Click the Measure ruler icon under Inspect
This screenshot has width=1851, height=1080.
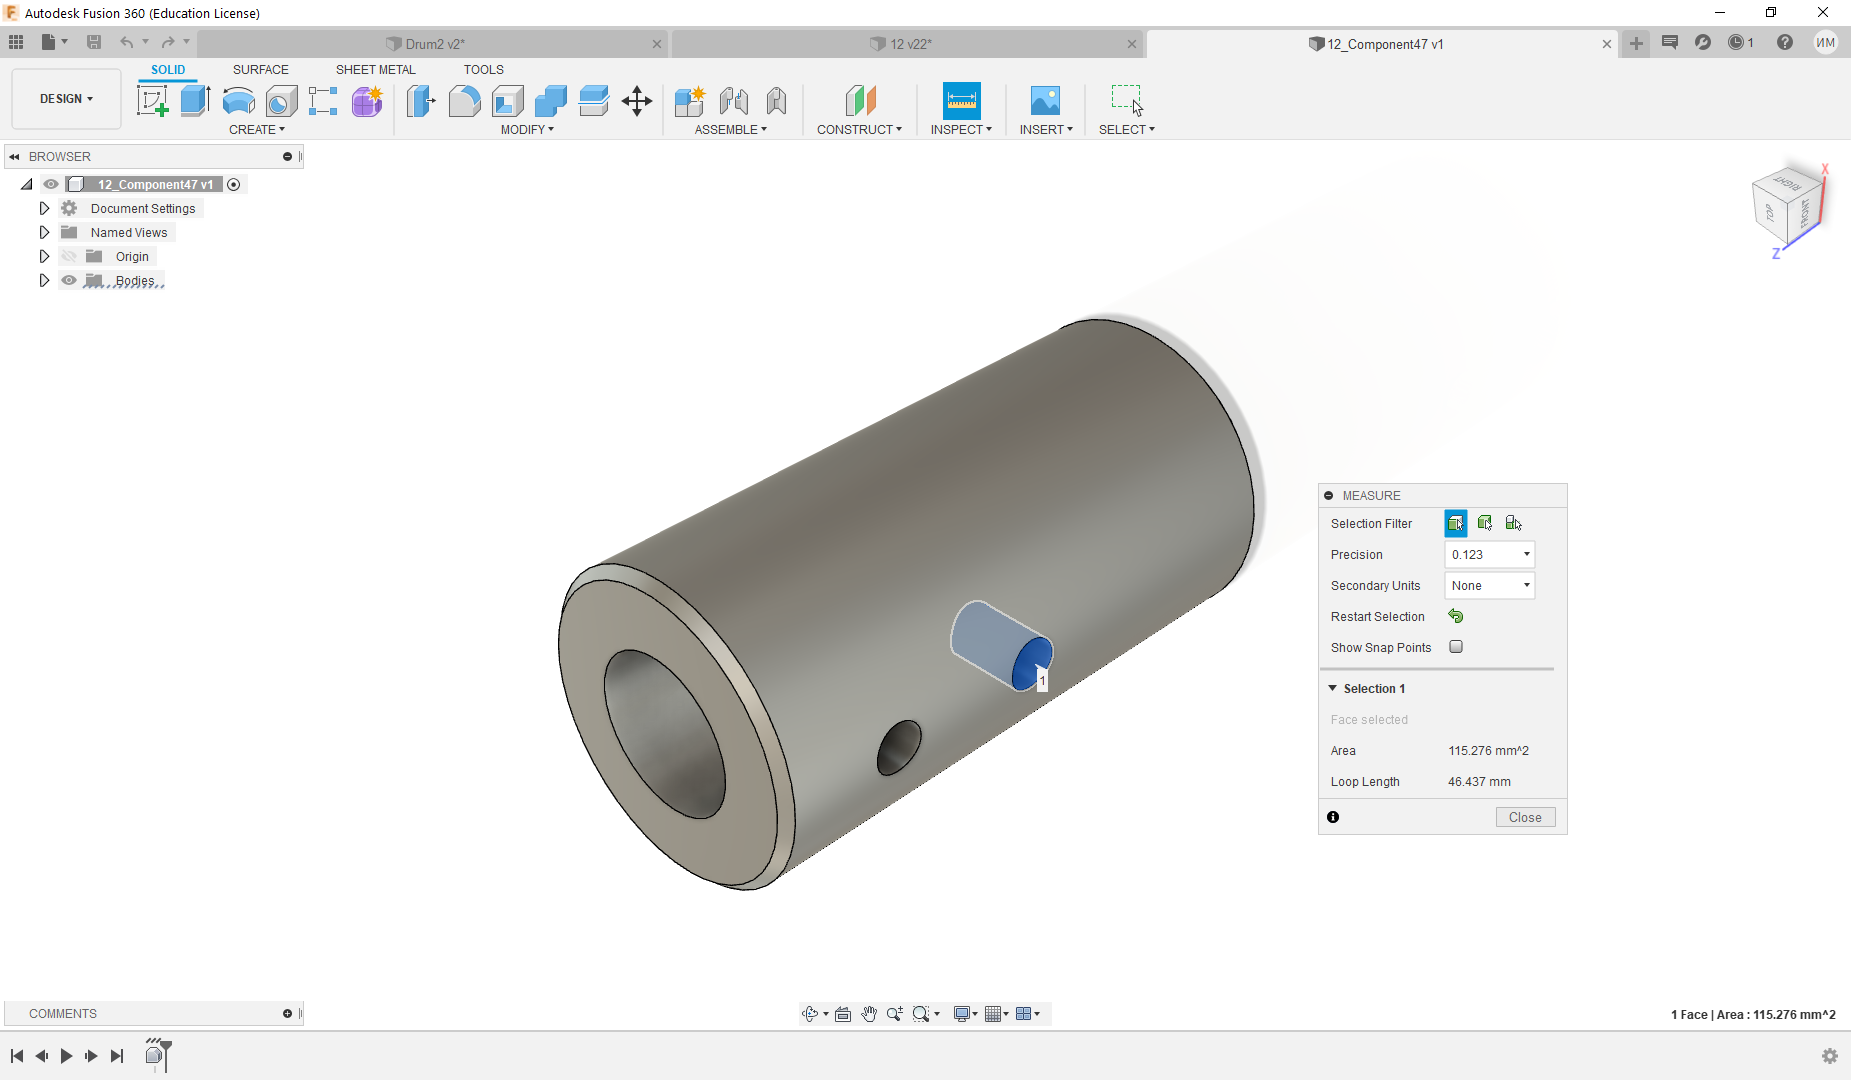(961, 101)
